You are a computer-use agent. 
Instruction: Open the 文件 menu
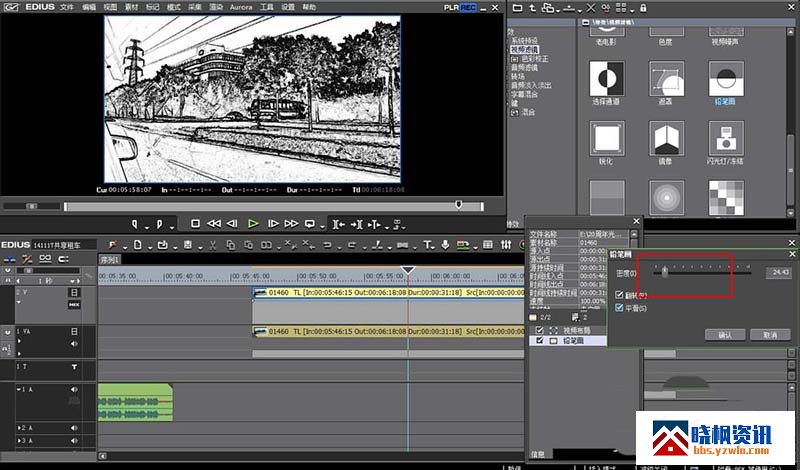pyautogui.click(x=66, y=7)
